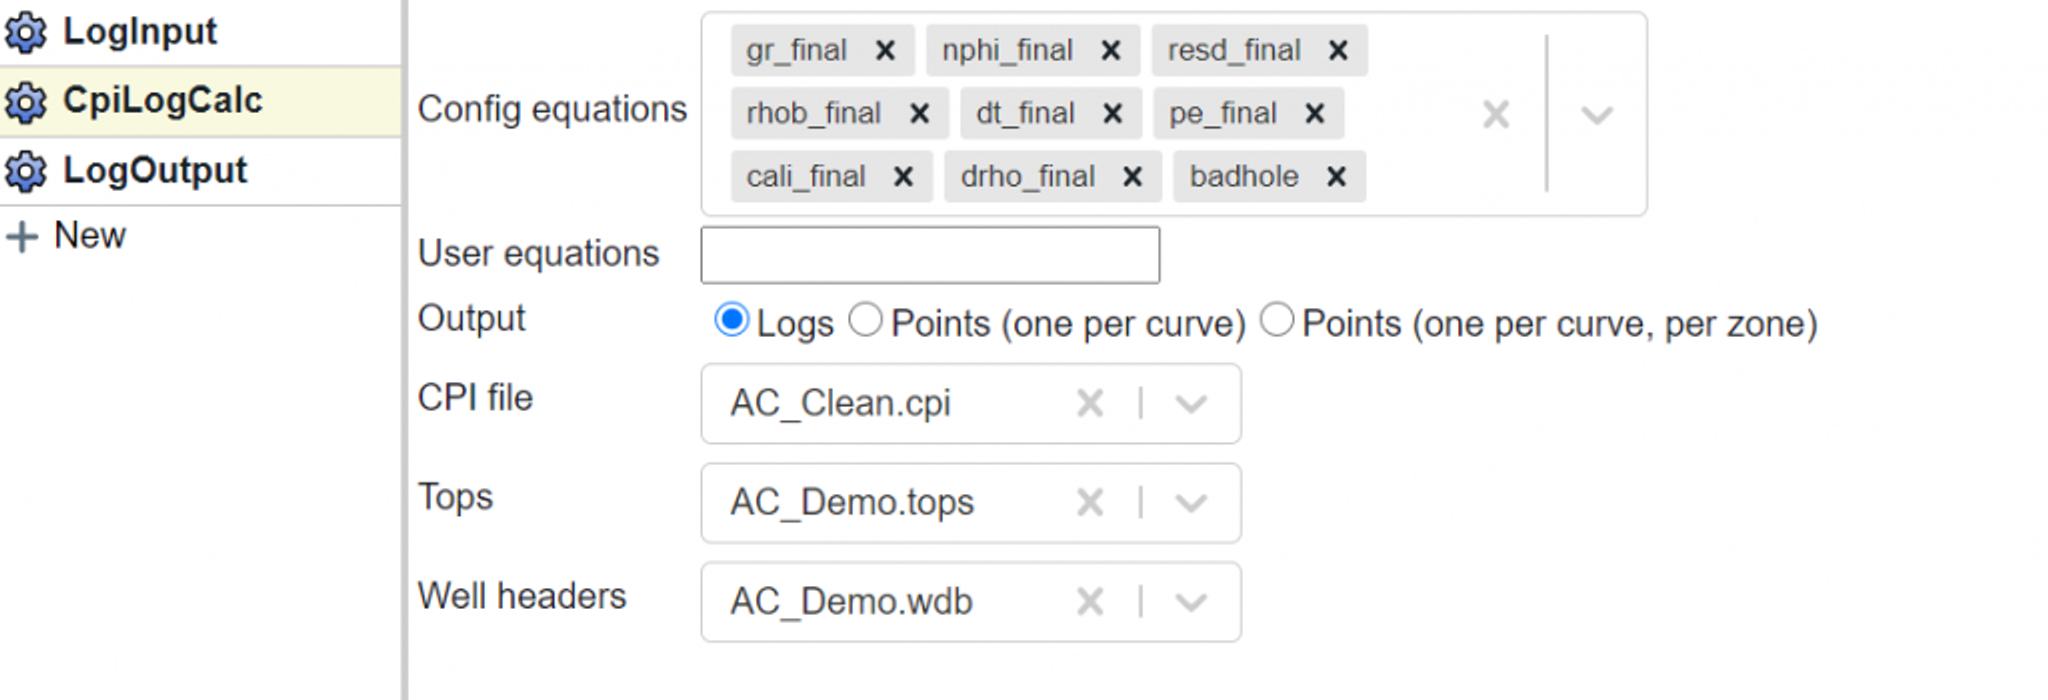Click the User equations text field
The image size is (2048, 700).
(930, 256)
